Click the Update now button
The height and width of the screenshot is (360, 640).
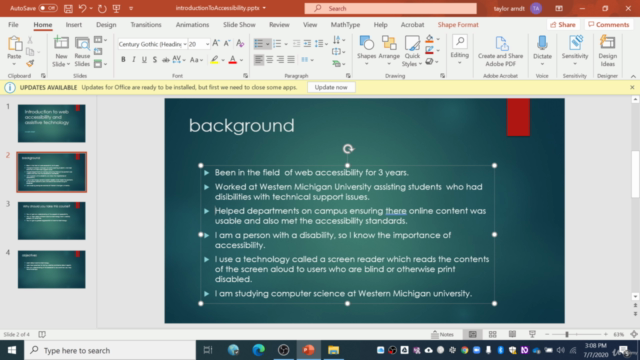click(x=331, y=87)
